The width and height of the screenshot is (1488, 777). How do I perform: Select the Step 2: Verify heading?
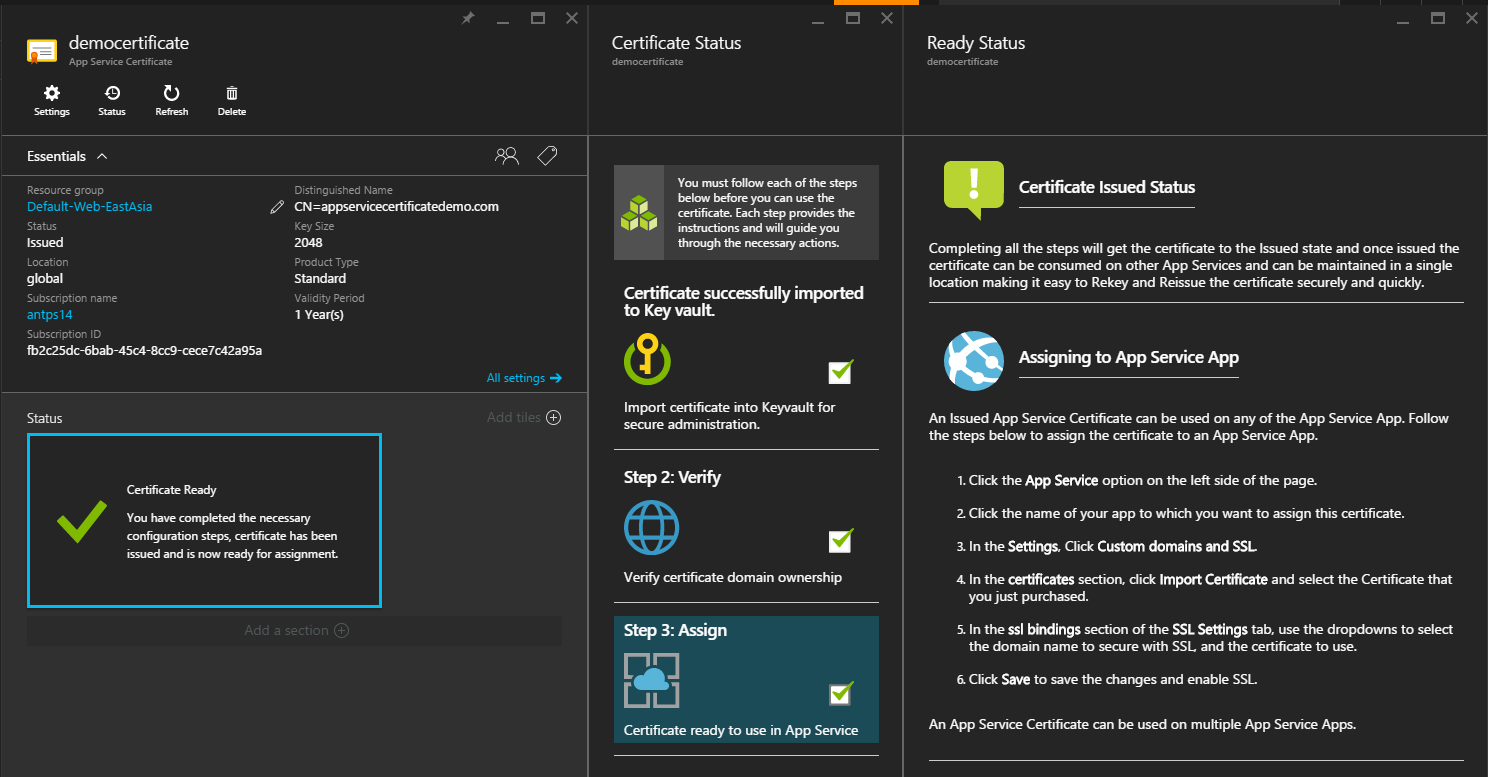click(672, 477)
